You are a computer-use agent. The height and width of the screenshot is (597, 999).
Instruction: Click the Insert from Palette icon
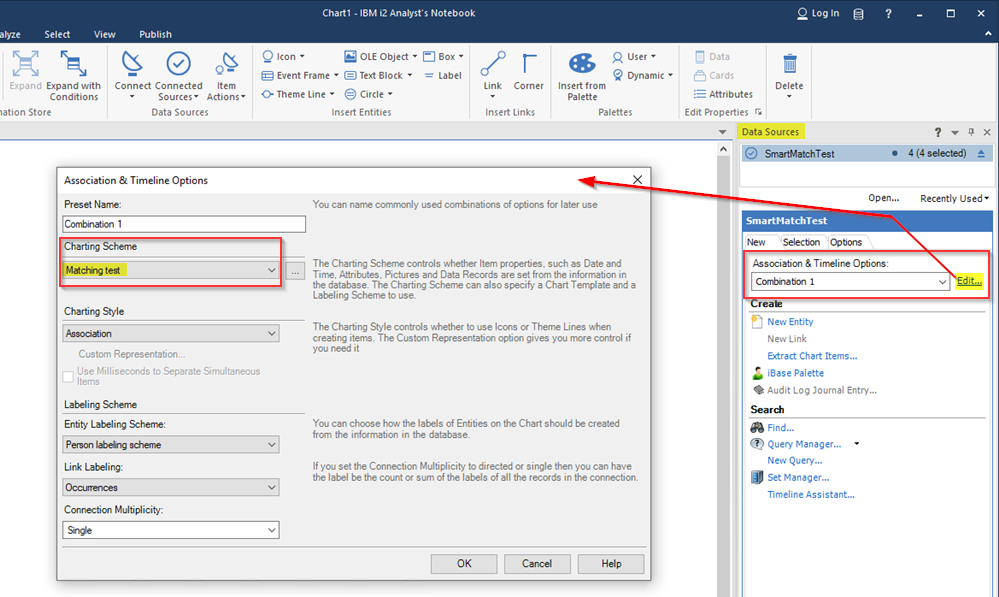[581, 68]
